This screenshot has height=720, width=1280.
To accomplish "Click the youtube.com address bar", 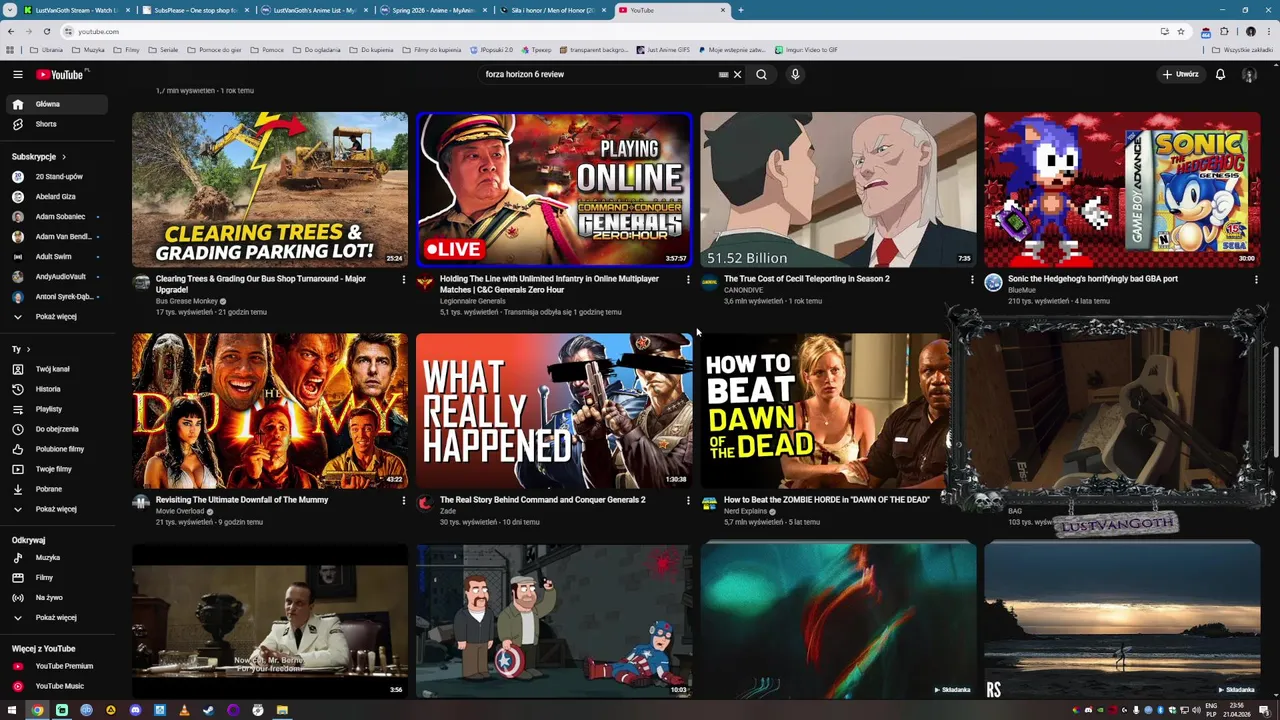I will point(600,31).
